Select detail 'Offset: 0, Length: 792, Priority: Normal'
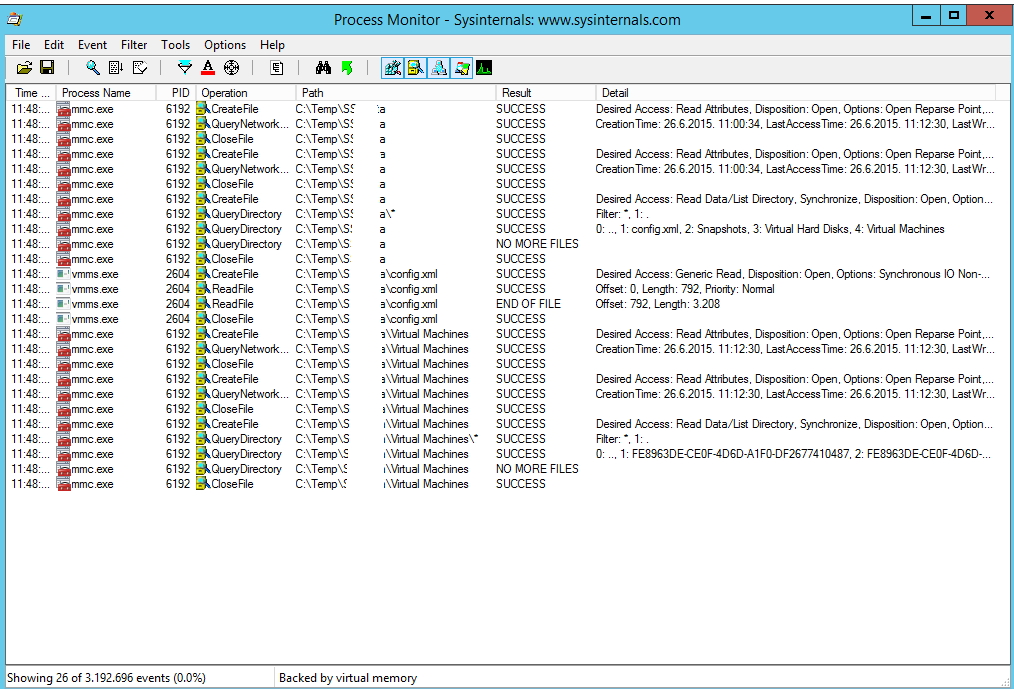 [685, 289]
